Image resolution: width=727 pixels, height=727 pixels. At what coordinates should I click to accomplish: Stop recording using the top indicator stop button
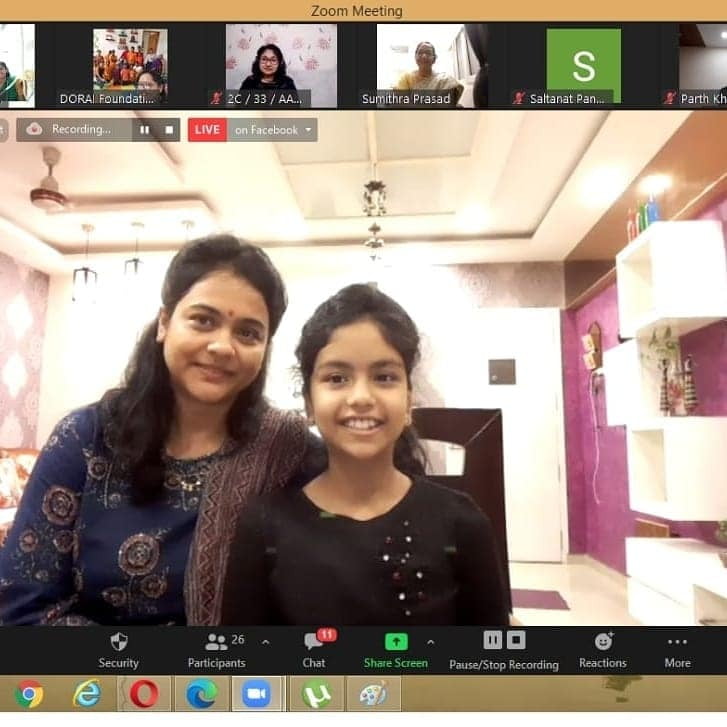[x=169, y=130]
